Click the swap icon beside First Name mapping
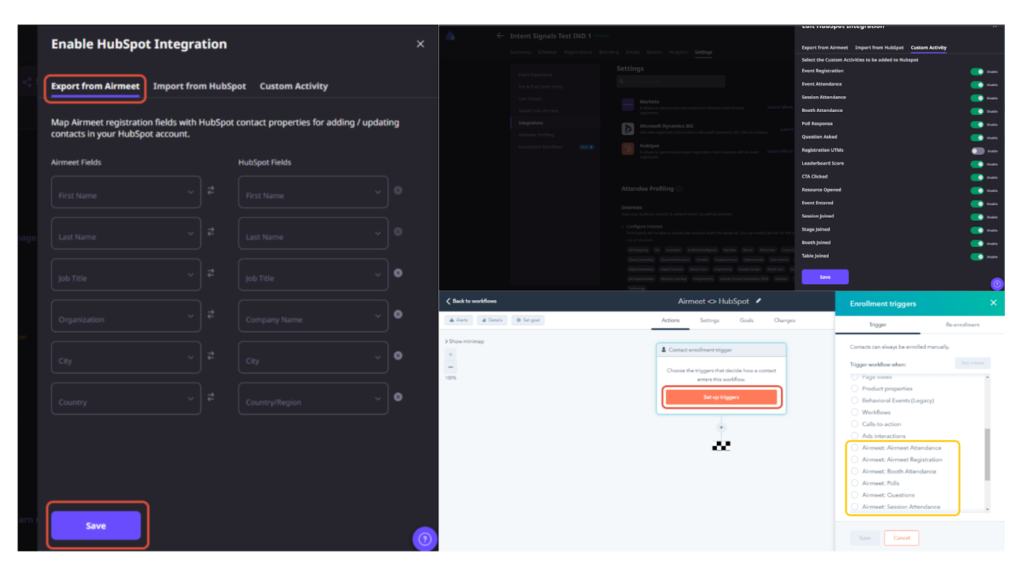 click(212, 192)
